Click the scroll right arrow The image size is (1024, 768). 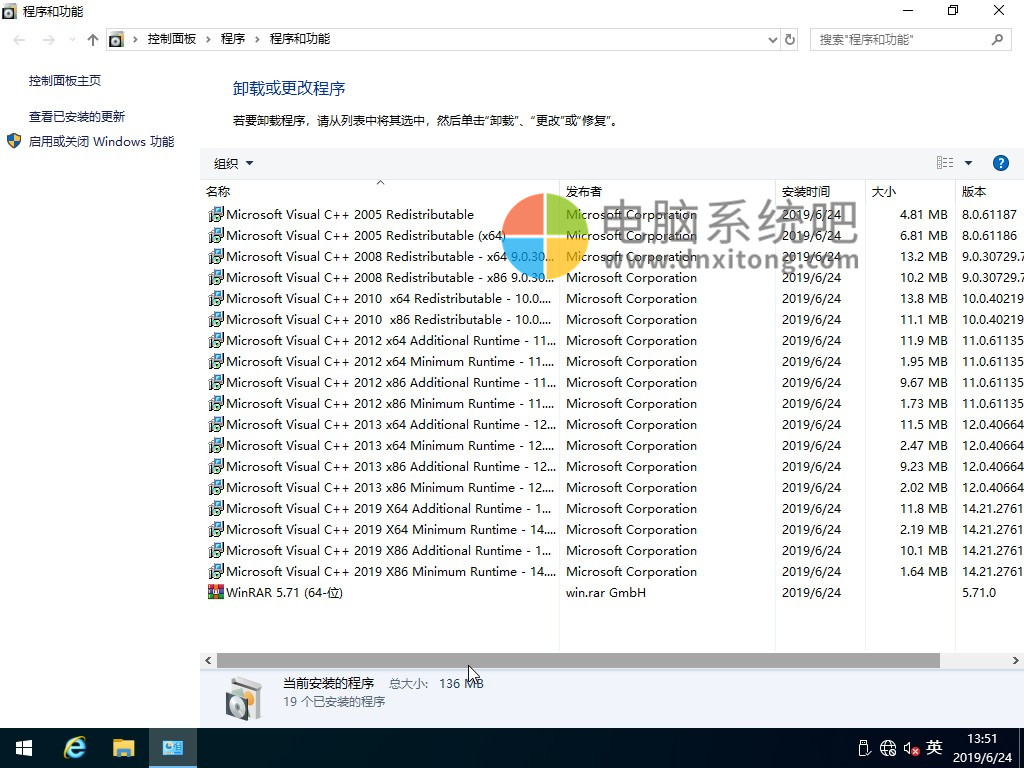(1016, 661)
